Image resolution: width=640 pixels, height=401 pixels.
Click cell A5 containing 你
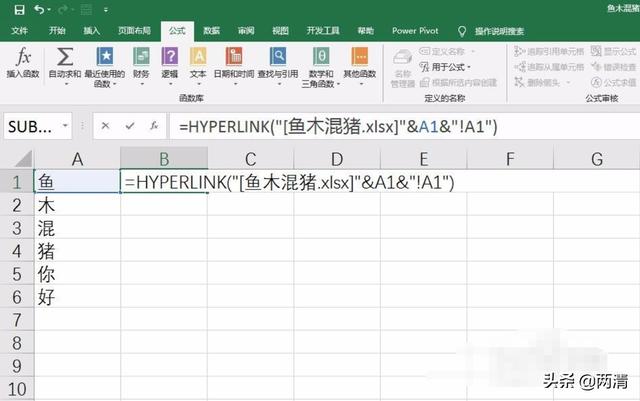(x=78, y=274)
